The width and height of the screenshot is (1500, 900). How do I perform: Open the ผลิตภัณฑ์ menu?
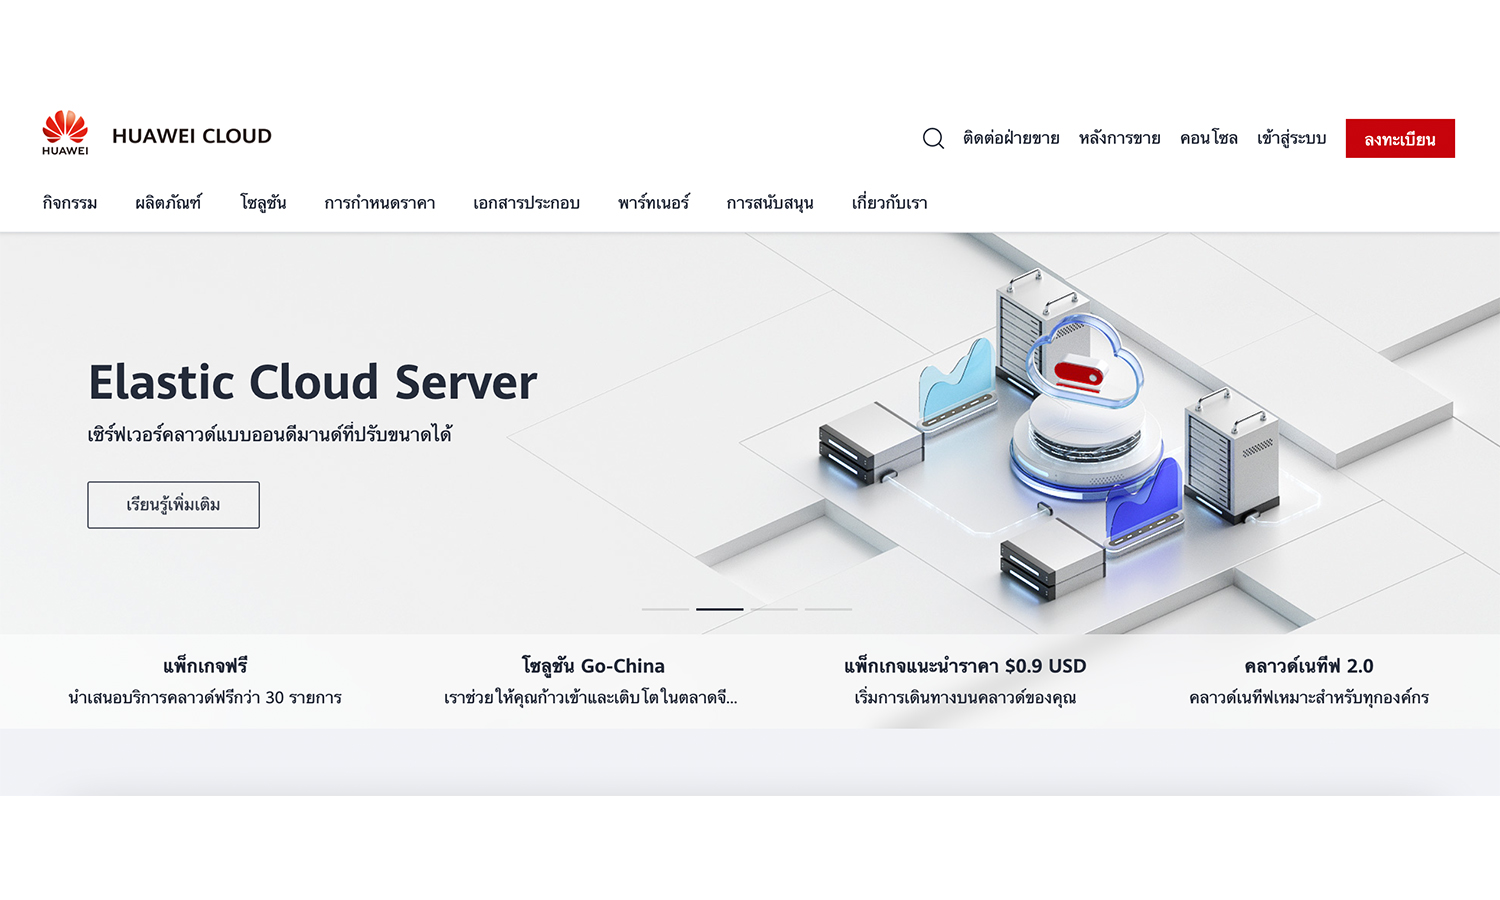(168, 203)
